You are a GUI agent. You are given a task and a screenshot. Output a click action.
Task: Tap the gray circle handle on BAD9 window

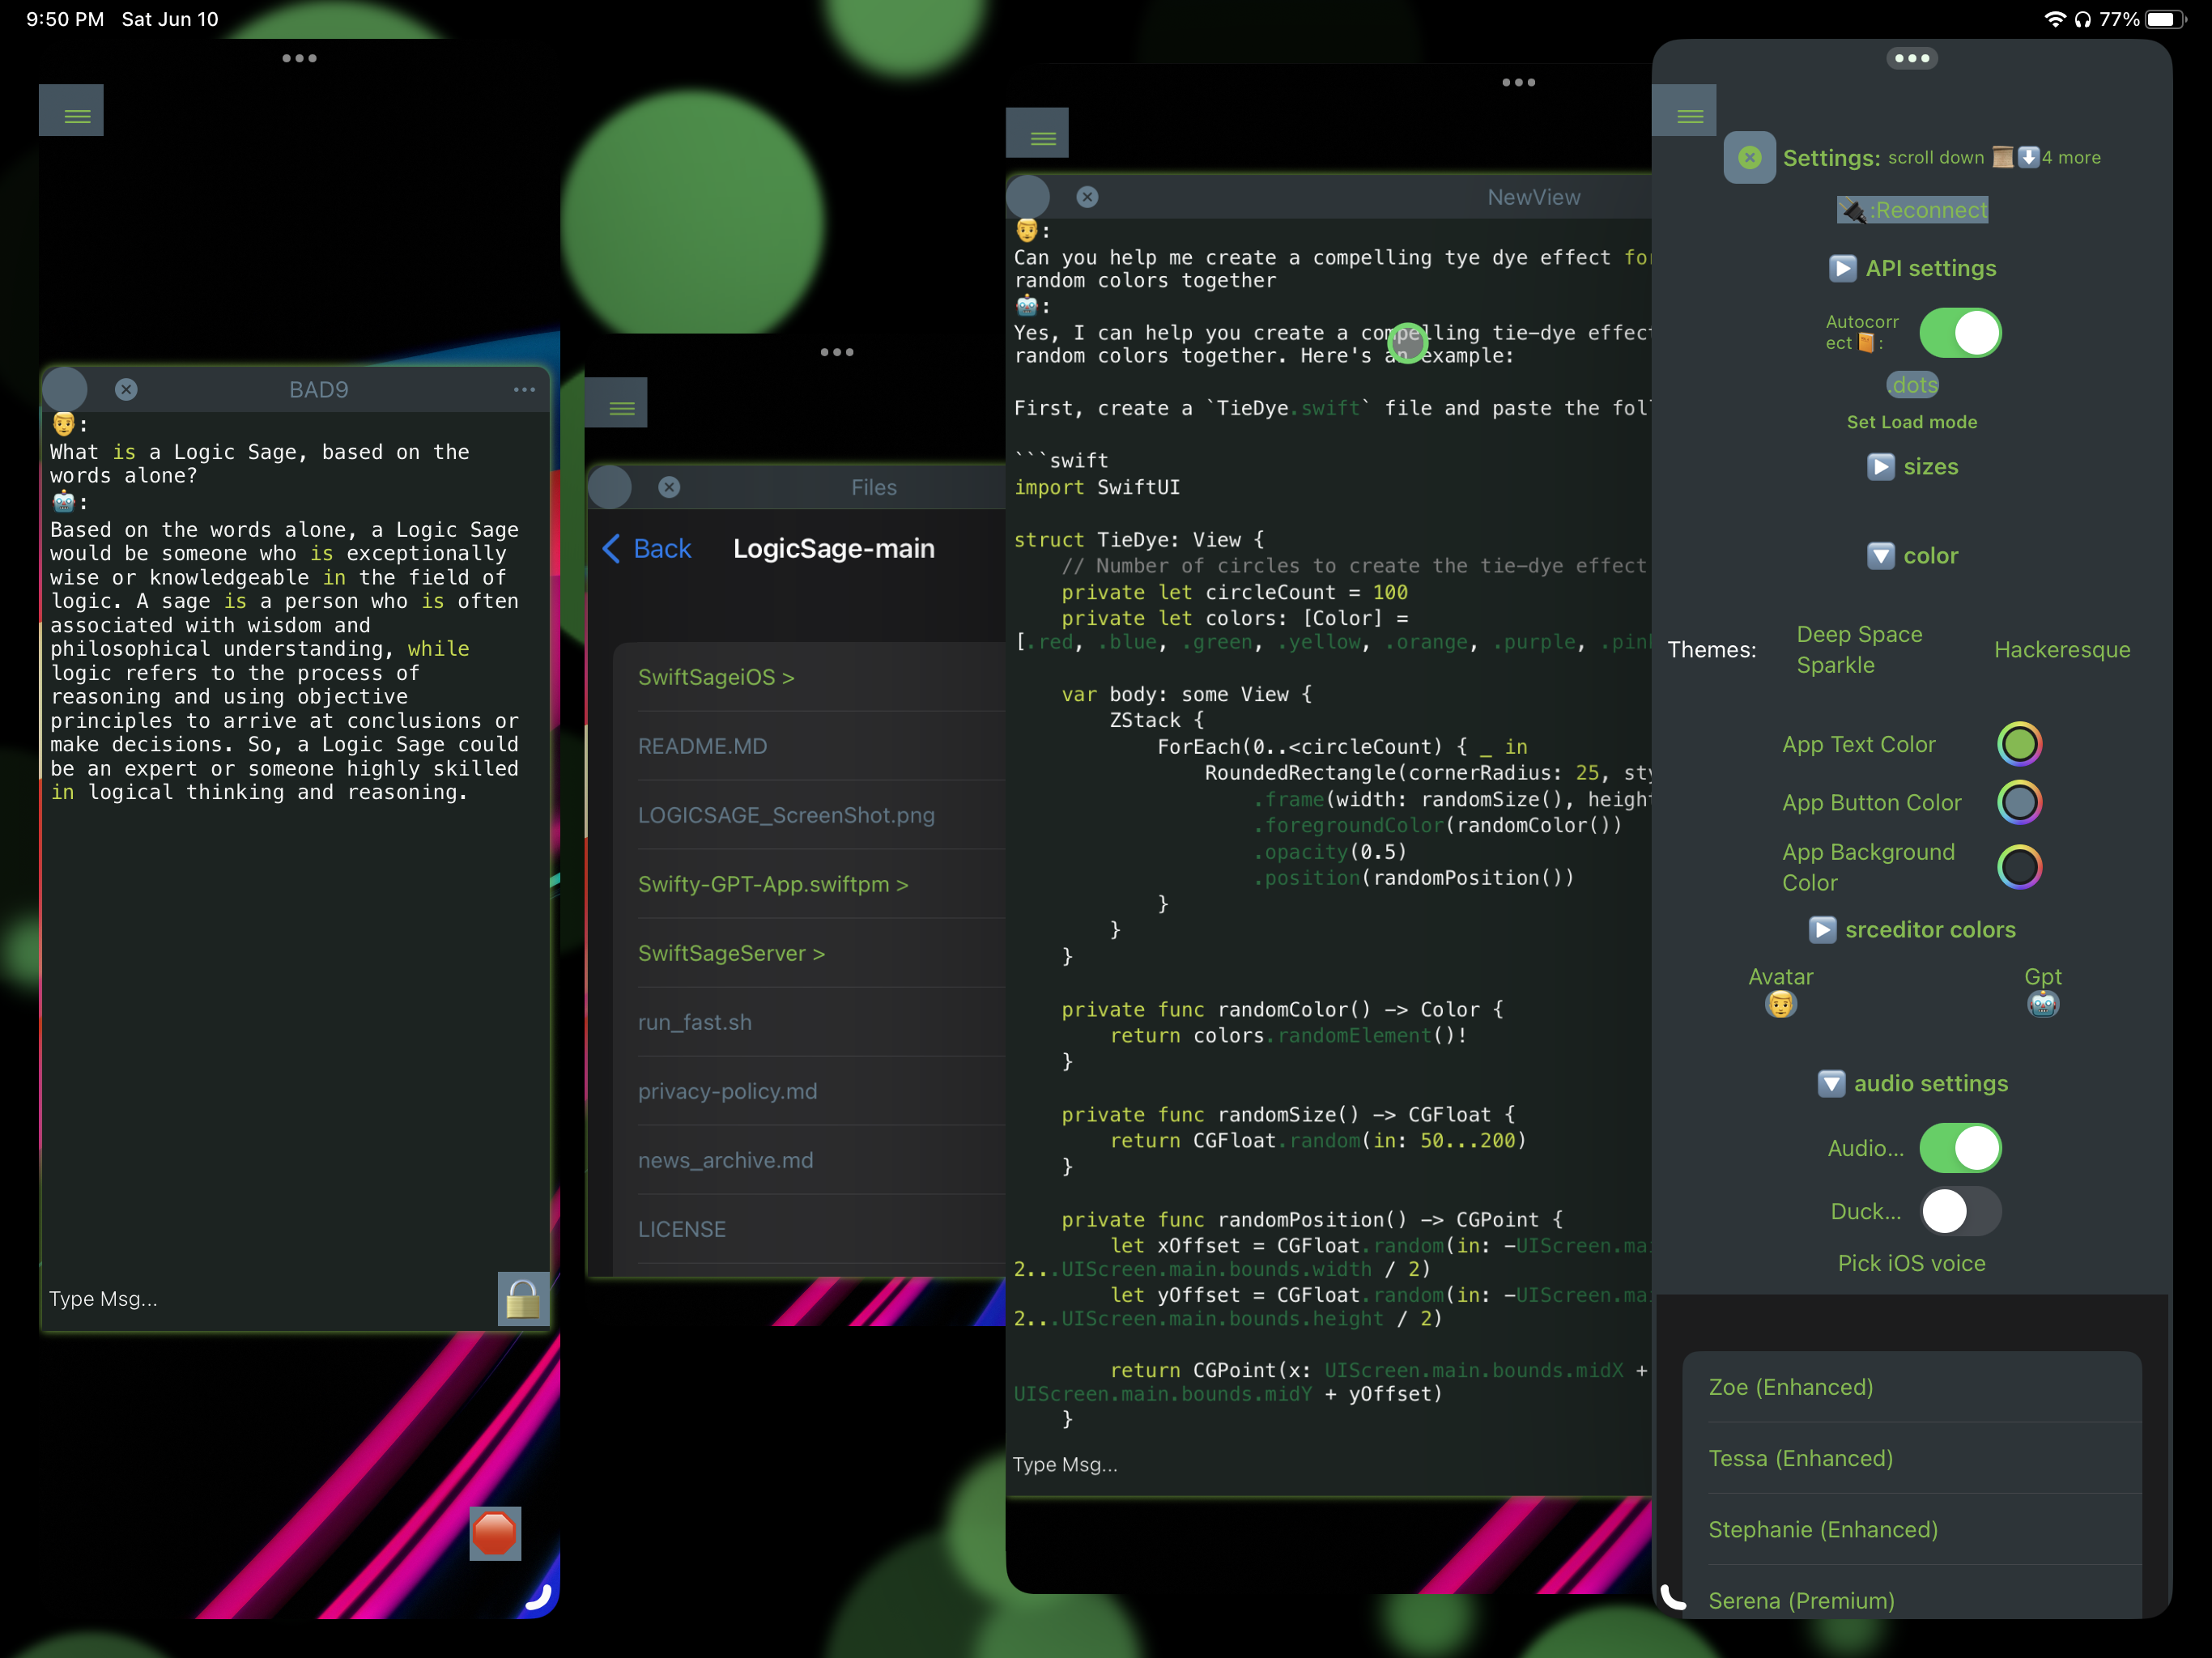coord(66,390)
